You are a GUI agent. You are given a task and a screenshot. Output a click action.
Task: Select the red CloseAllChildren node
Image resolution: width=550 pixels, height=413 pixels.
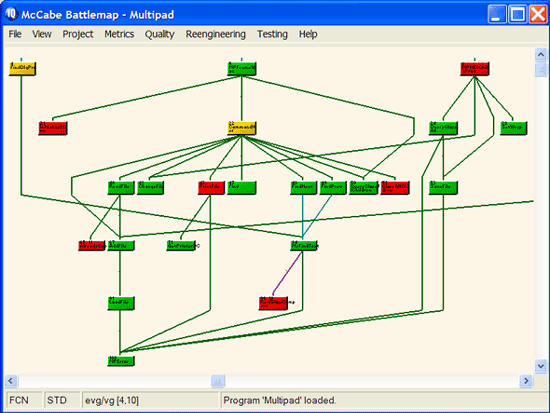pos(395,187)
